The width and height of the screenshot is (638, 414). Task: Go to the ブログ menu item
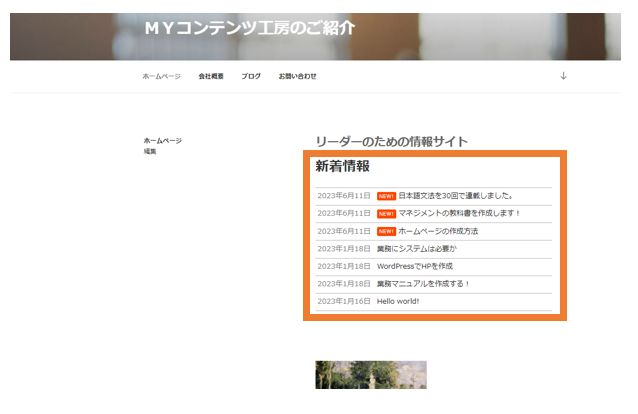click(x=251, y=76)
